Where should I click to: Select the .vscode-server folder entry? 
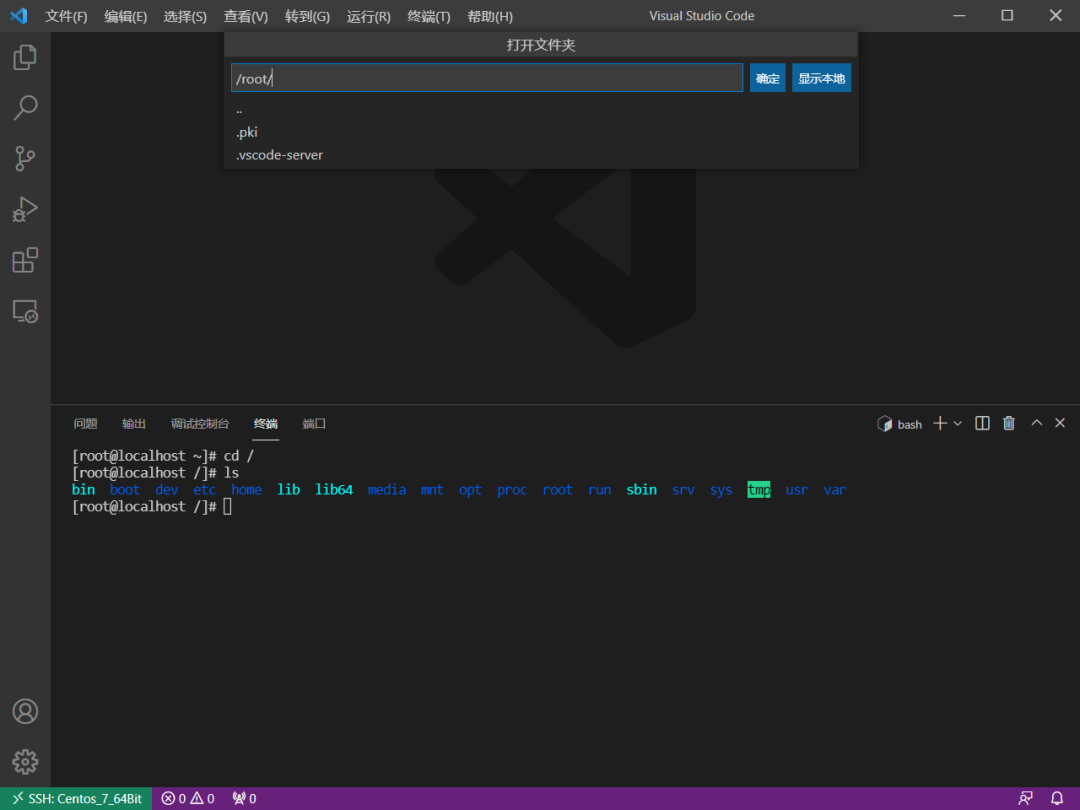[x=279, y=155]
